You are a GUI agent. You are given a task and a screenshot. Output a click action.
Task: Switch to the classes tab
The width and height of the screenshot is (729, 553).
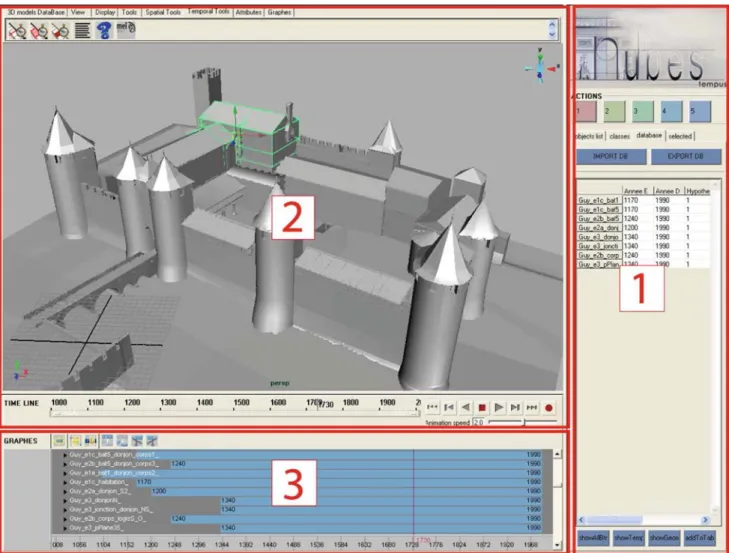(619, 136)
